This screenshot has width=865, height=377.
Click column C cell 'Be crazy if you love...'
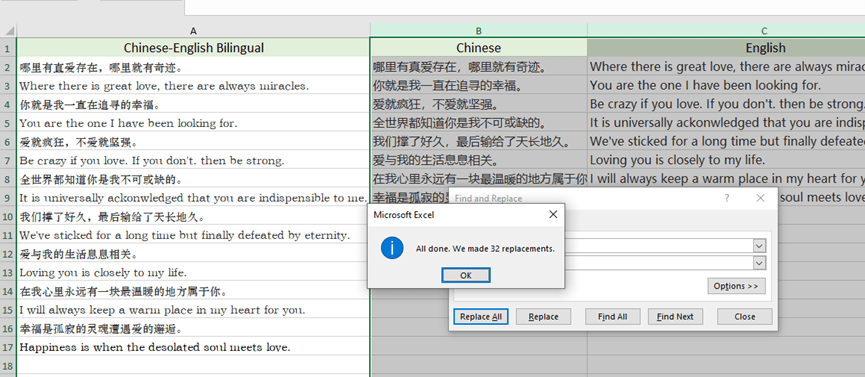(x=726, y=104)
